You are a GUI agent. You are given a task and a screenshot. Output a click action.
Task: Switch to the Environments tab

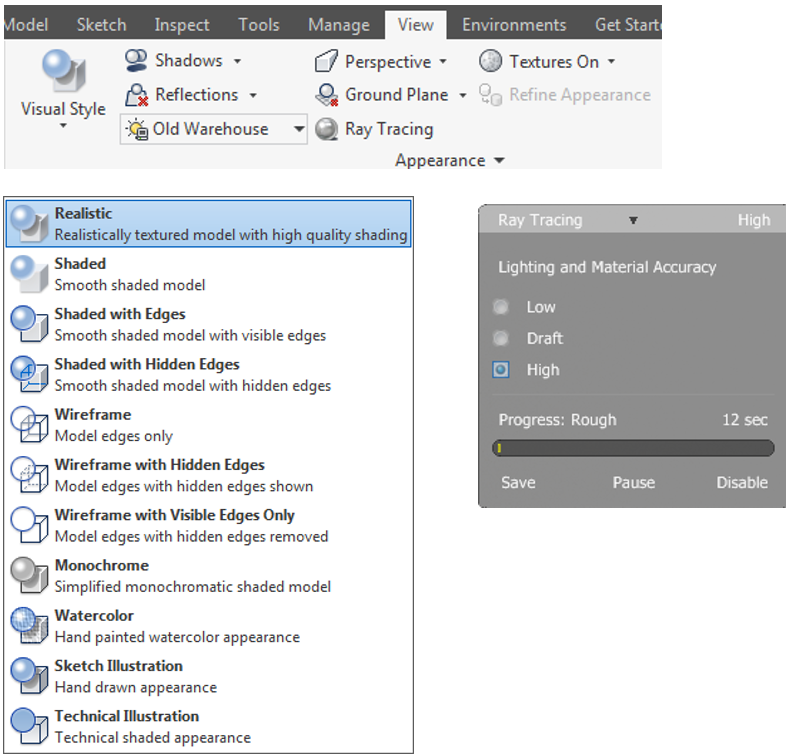point(514,25)
